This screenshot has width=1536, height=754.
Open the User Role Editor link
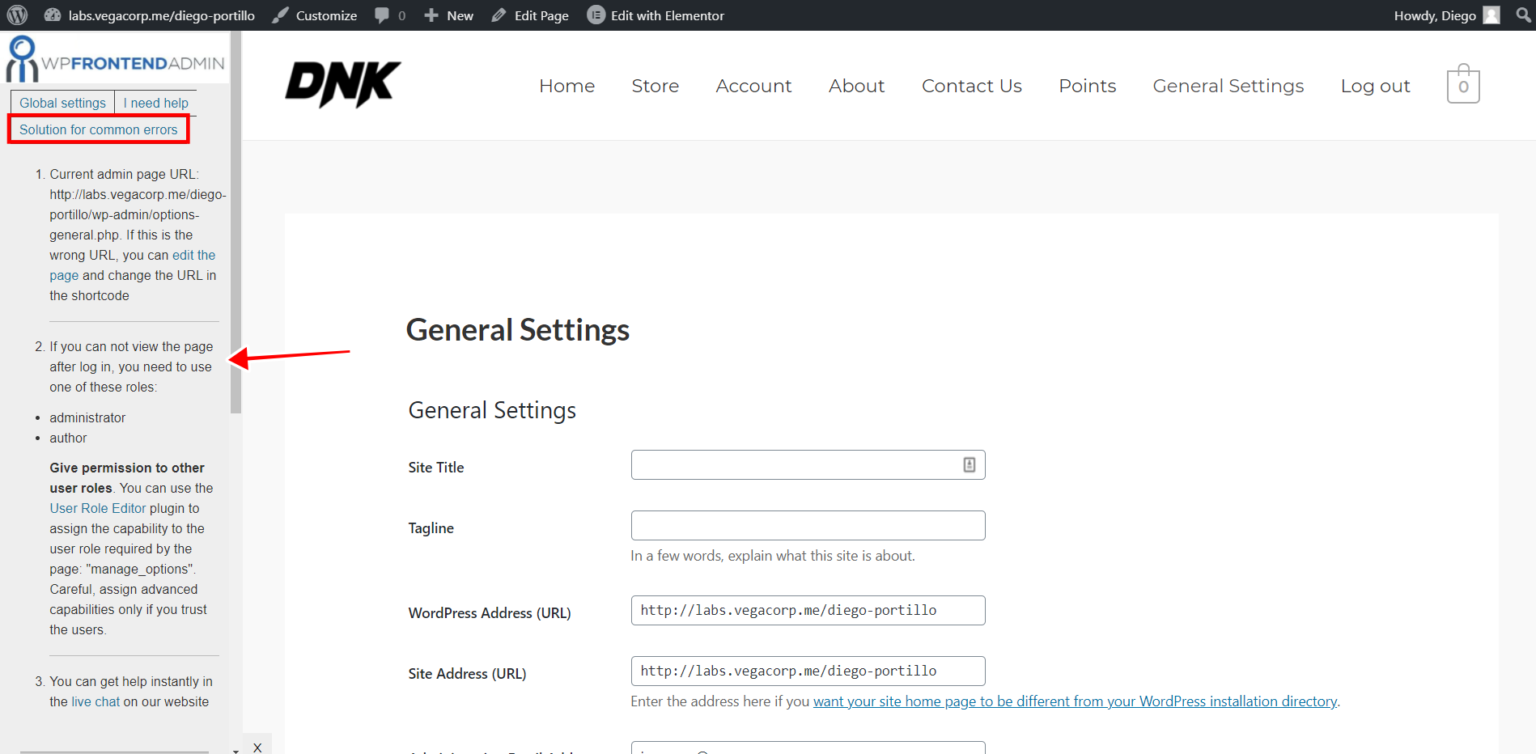coord(97,508)
